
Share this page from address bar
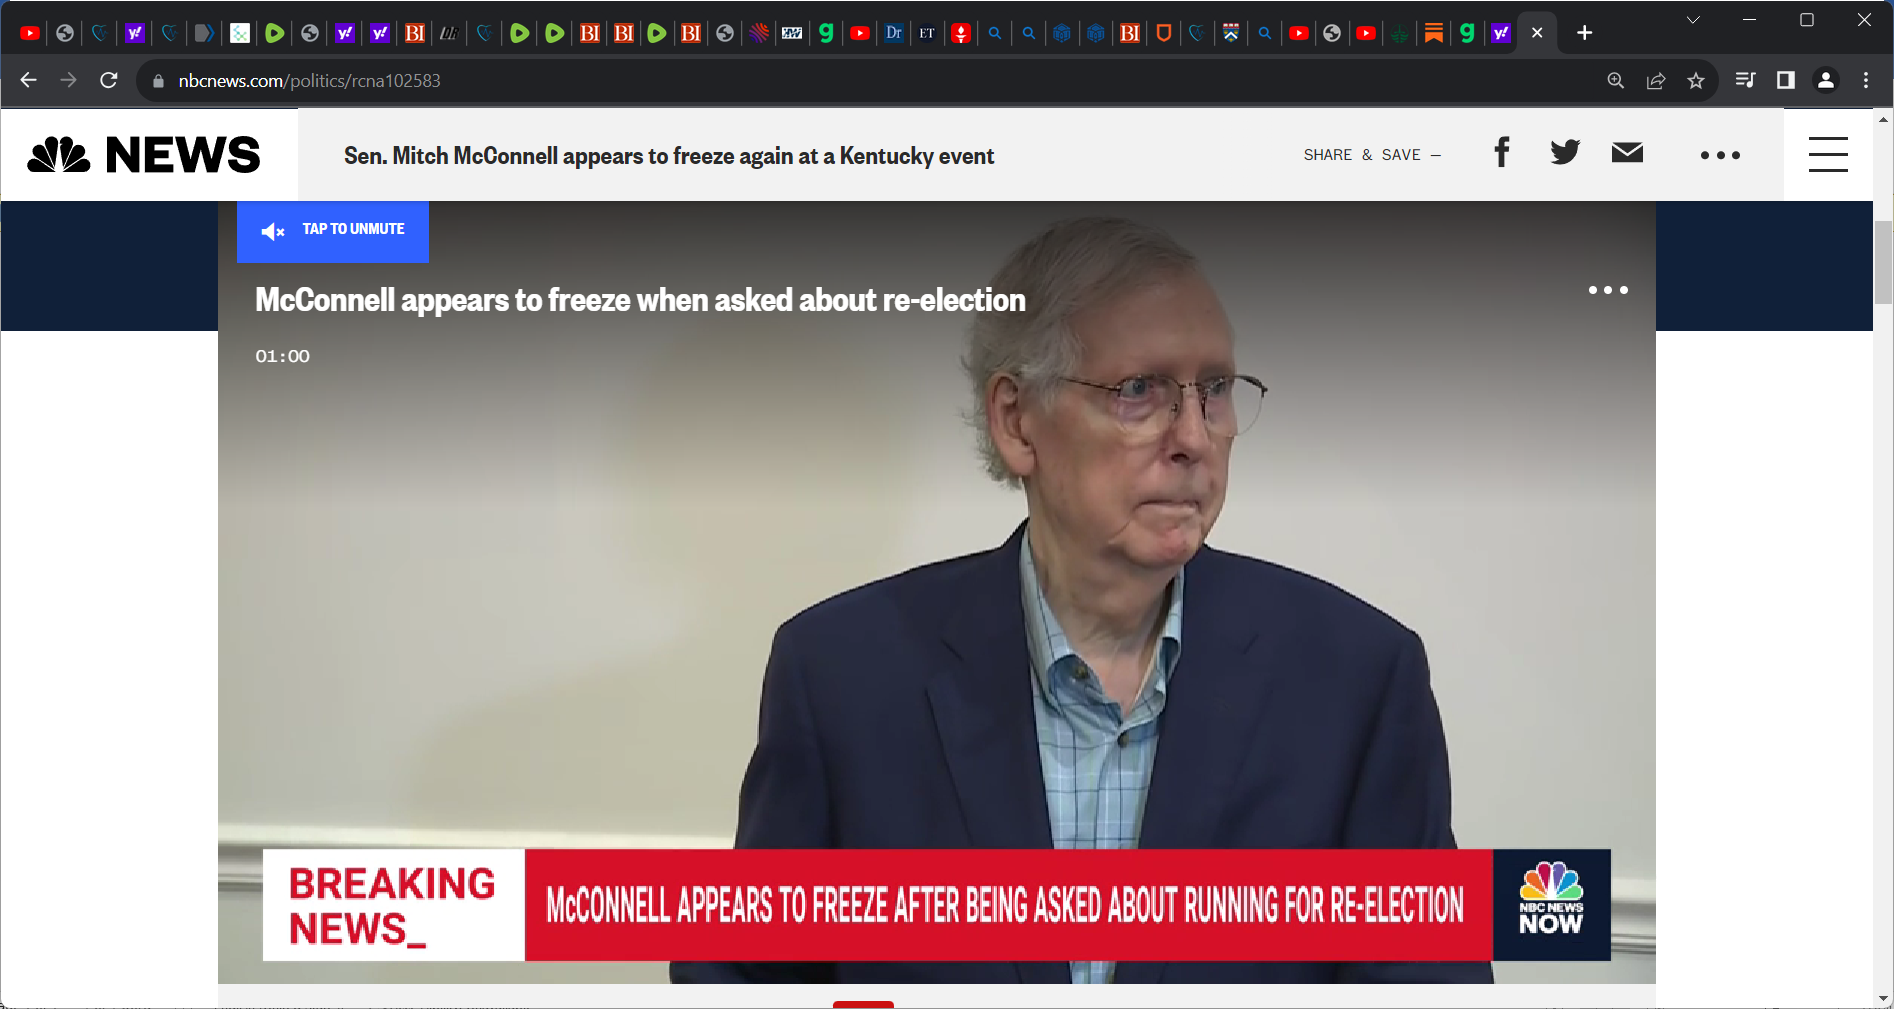(1656, 81)
